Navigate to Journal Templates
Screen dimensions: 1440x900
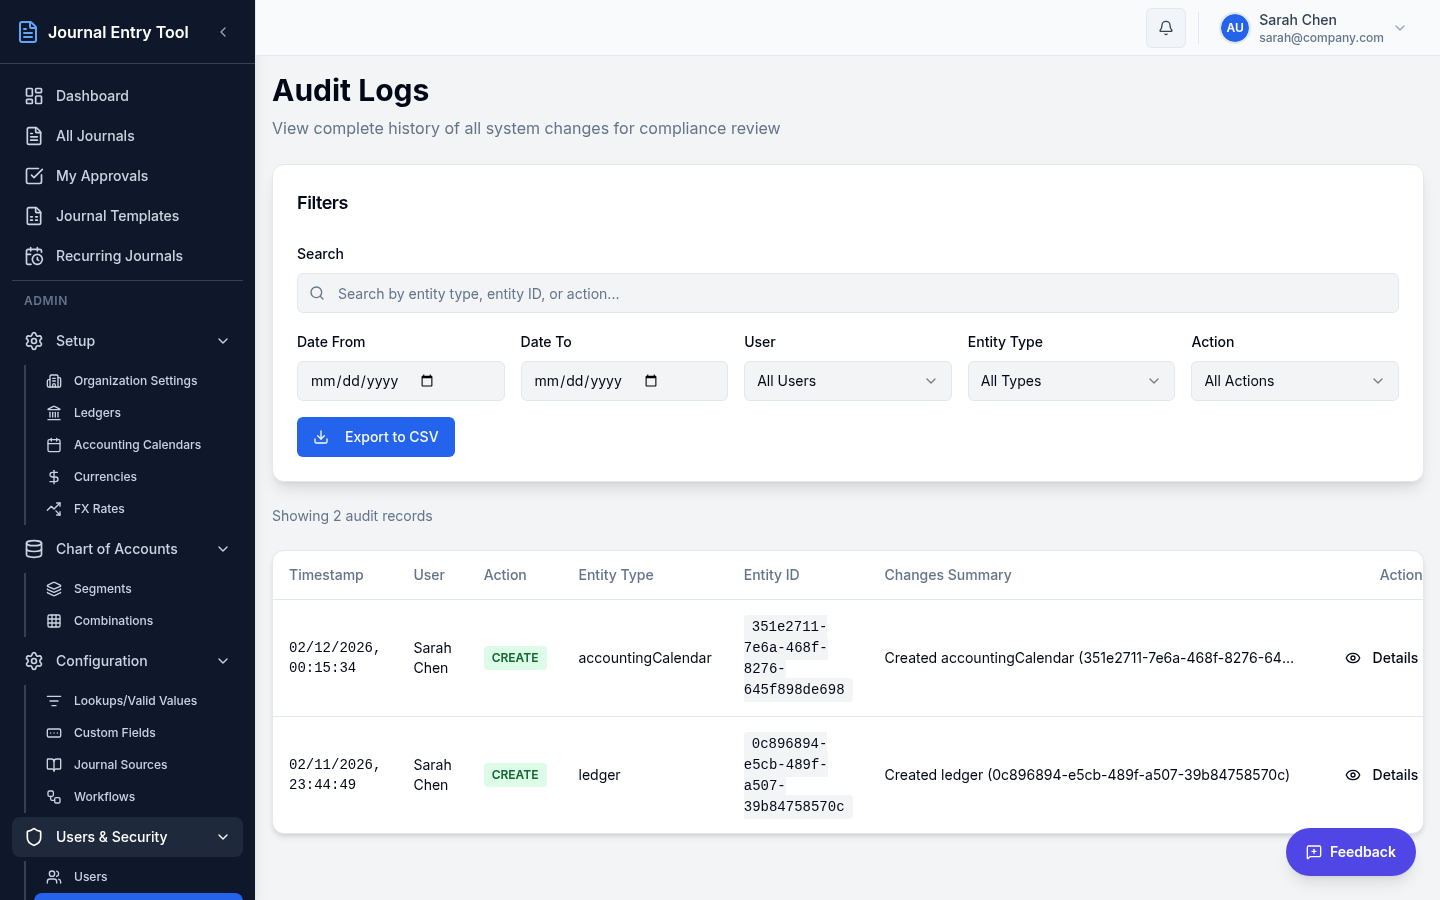(x=127, y=216)
